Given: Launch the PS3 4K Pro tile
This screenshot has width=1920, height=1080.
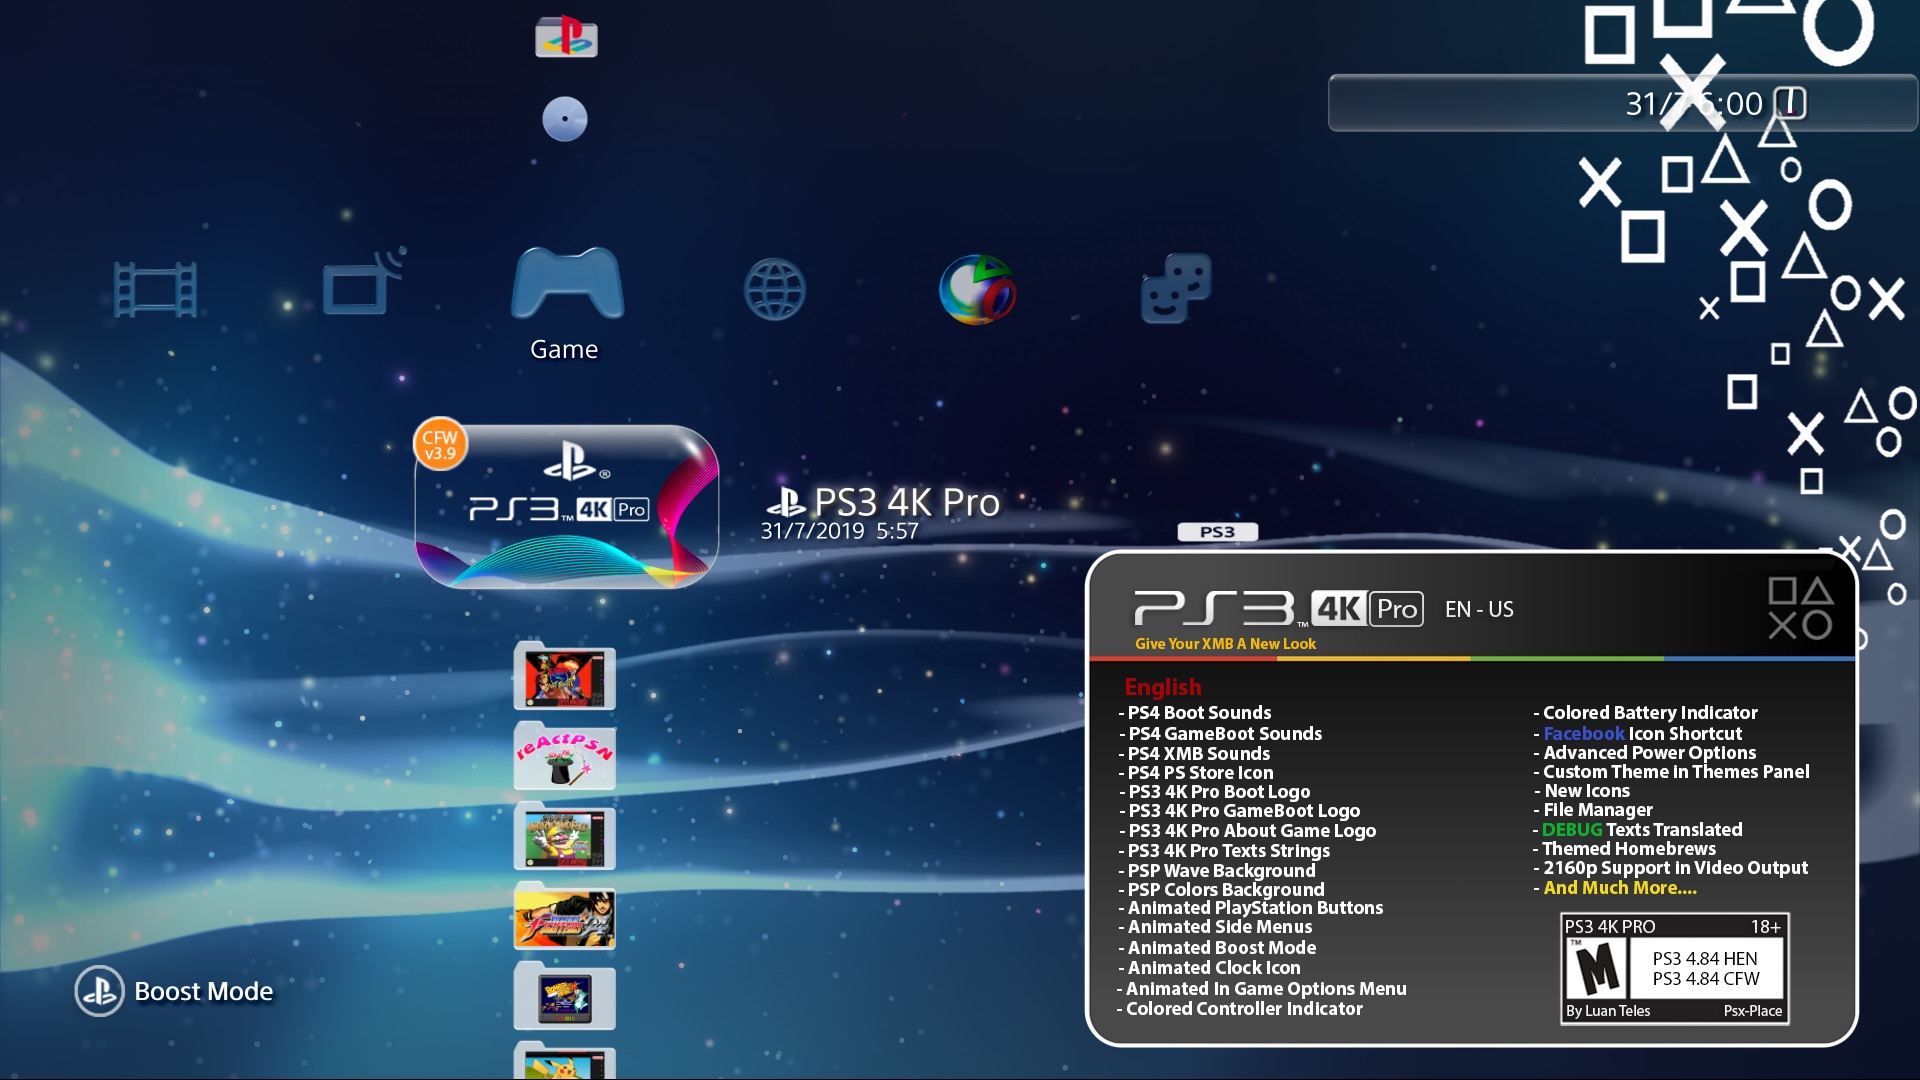Looking at the screenshot, I should 567,507.
